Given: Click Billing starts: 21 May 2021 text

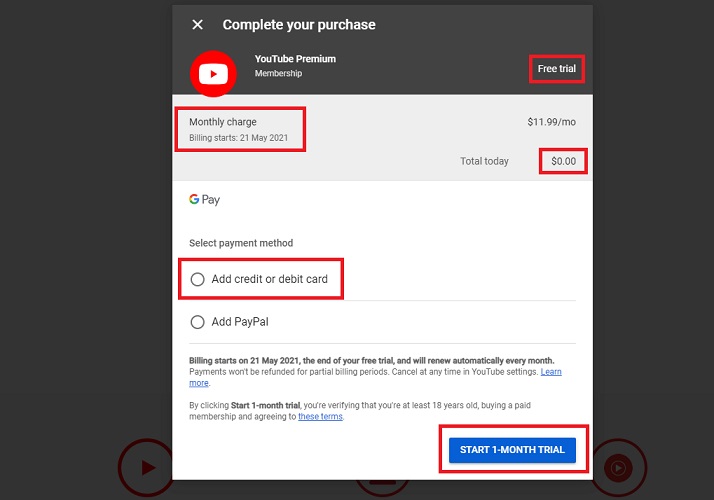Looking at the screenshot, I should (x=239, y=138).
